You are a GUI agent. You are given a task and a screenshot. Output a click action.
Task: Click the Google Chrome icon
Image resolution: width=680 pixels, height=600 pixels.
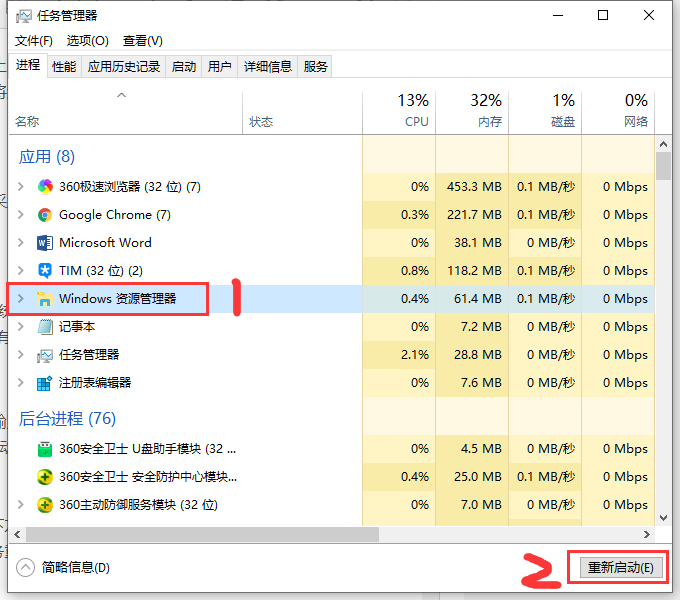pyautogui.click(x=45, y=215)
